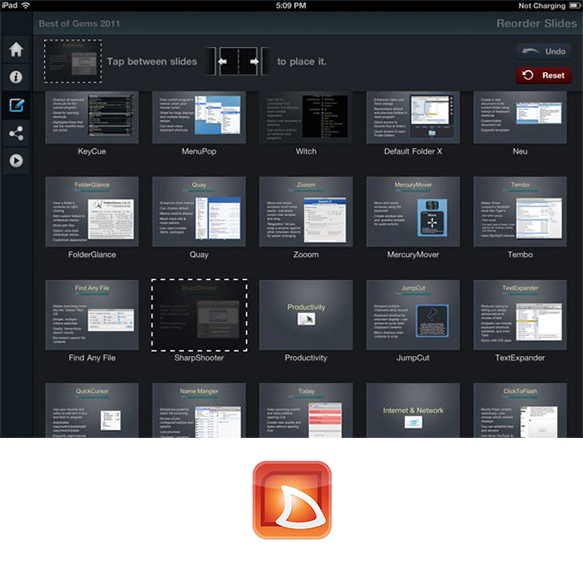583x562 pixels.
Task: Select the Neu slide thumbnail
Action: (520, 117)
